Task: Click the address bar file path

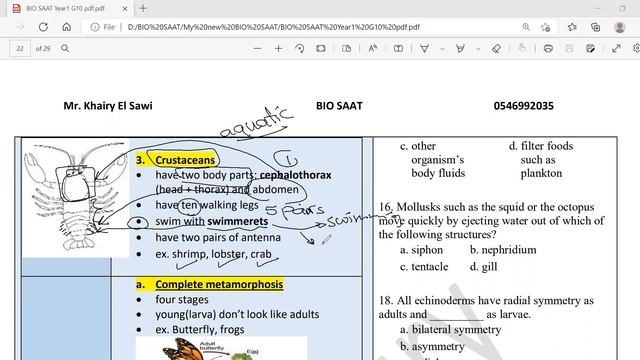Action: [273, 27]
